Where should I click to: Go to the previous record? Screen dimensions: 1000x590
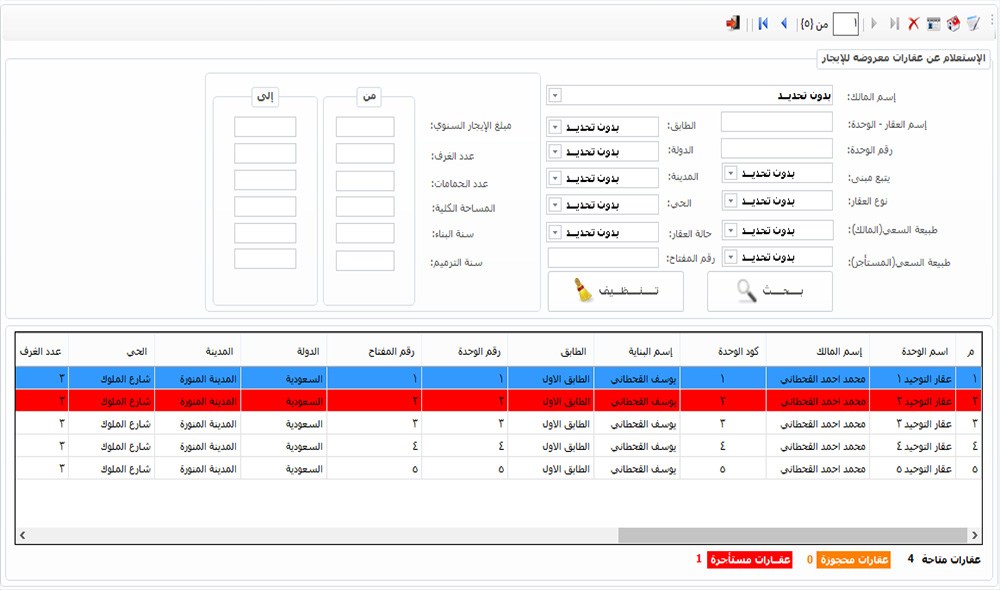click(783, 22)
